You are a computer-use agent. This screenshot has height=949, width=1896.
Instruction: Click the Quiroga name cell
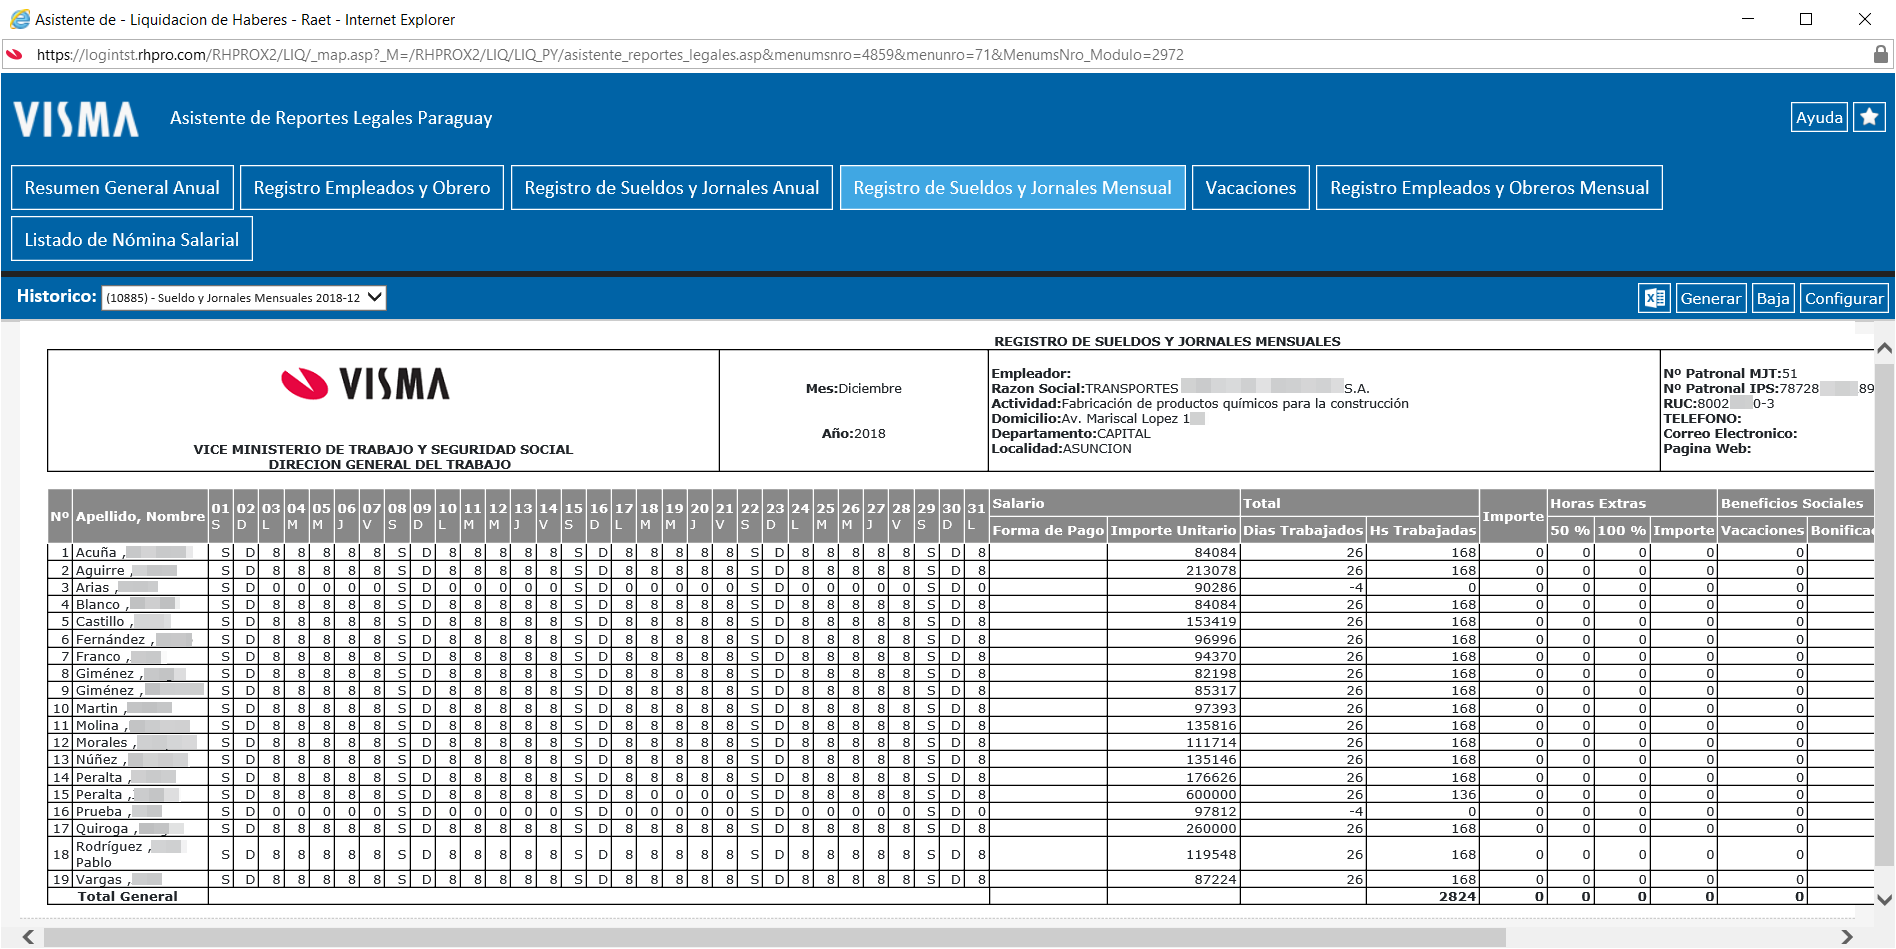tap(141, 828)
